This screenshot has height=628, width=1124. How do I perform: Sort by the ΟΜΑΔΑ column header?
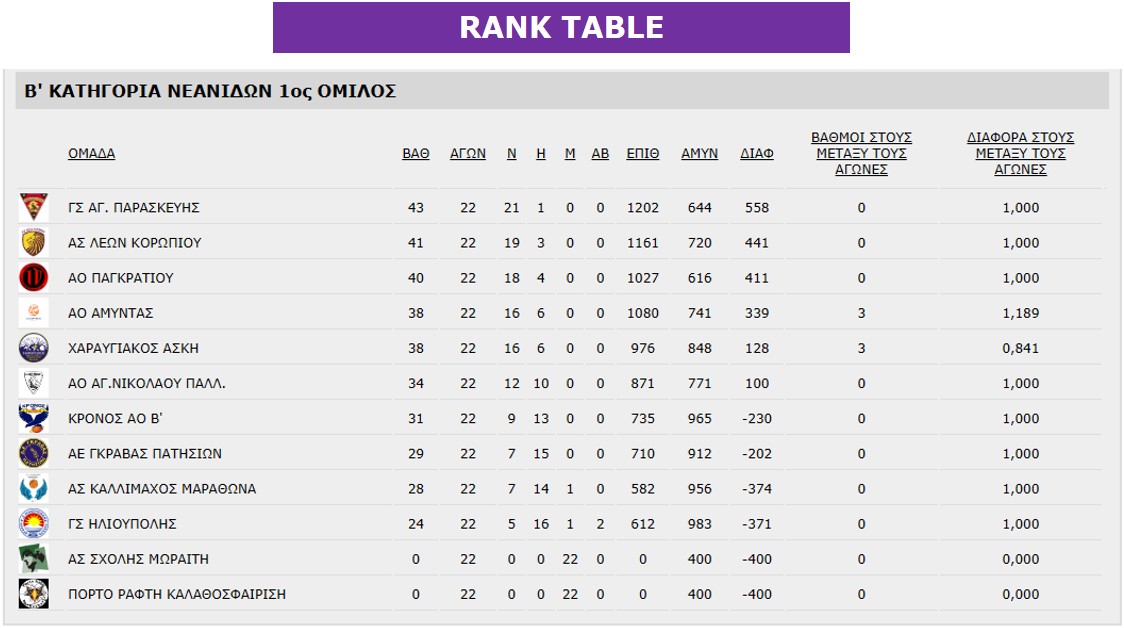tap(92, 153)
